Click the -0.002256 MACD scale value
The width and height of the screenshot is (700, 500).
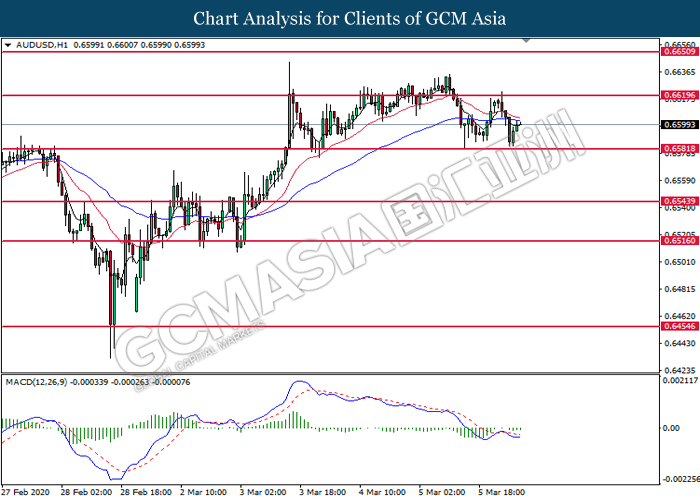click(680, 479)
